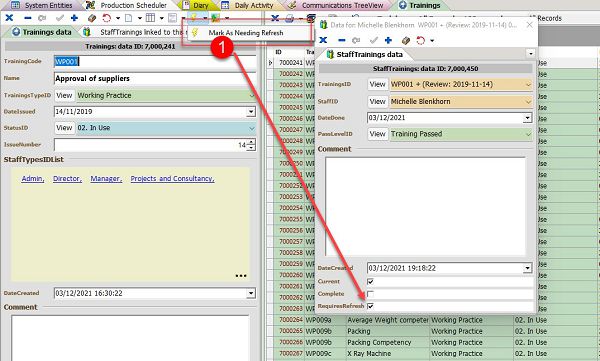Switch to the Diary tab

click(x=196, y=5)
